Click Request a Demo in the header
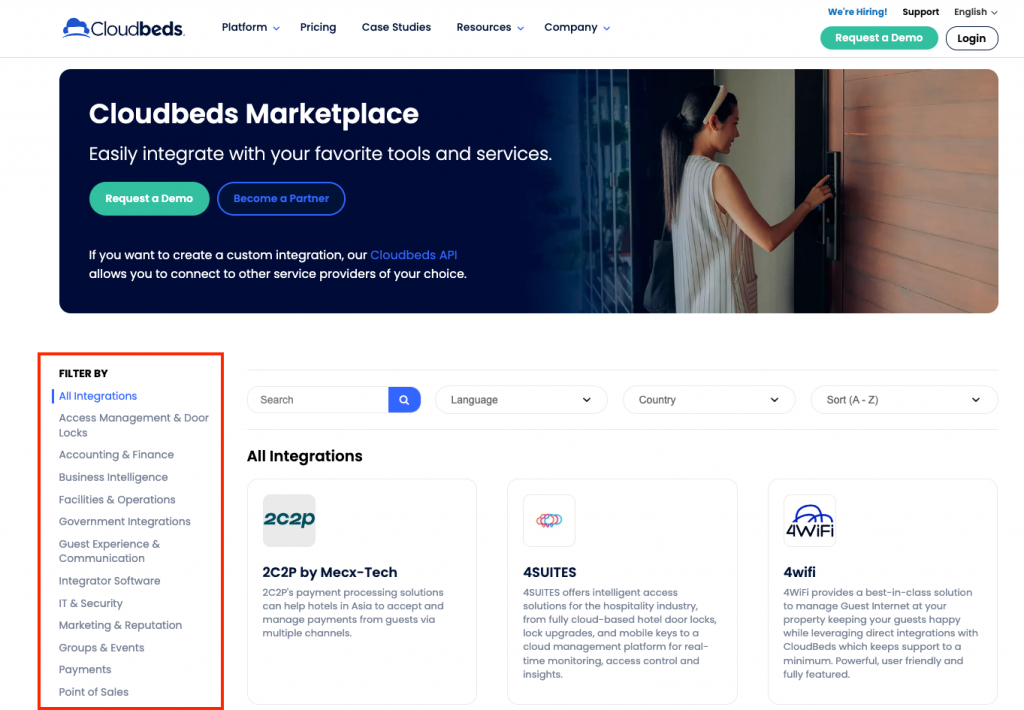 click(x=879, y=38)
